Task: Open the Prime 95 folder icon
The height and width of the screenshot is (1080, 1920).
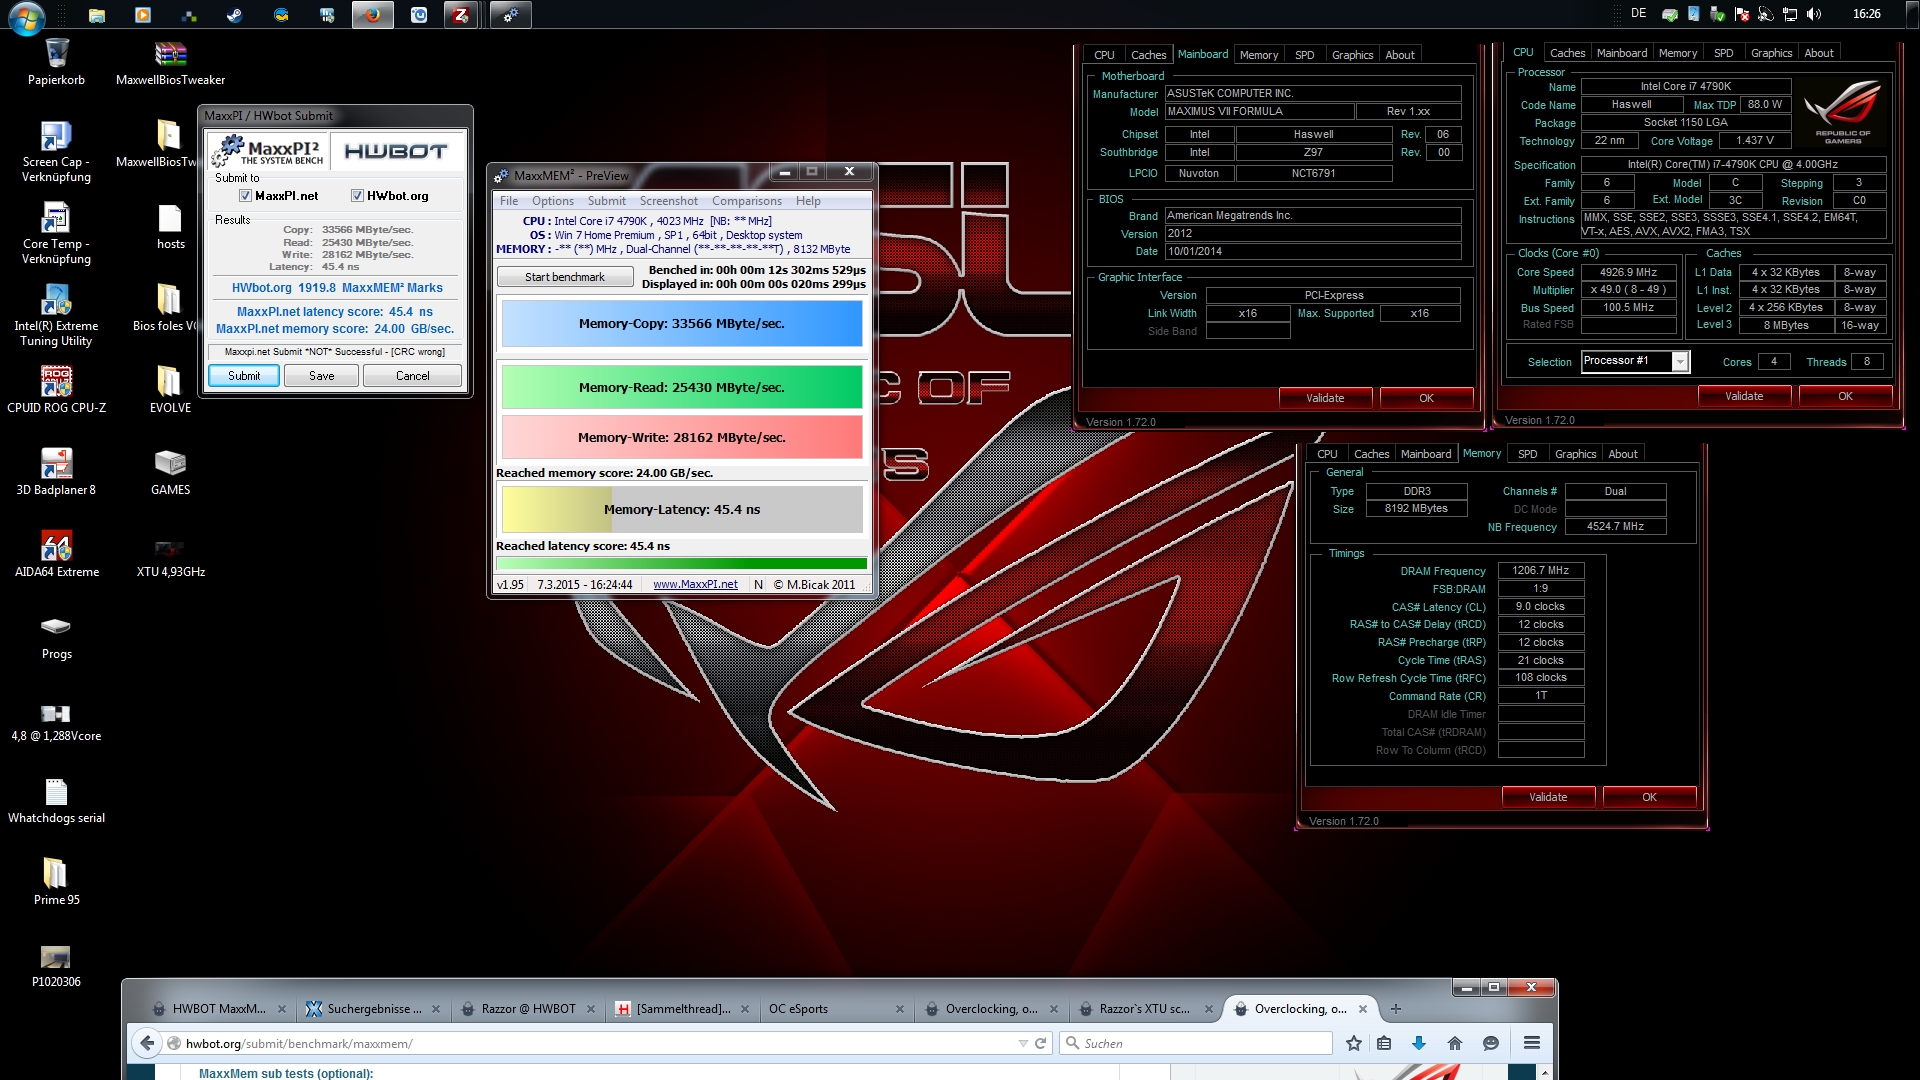Action: click(x=56, y=882)
